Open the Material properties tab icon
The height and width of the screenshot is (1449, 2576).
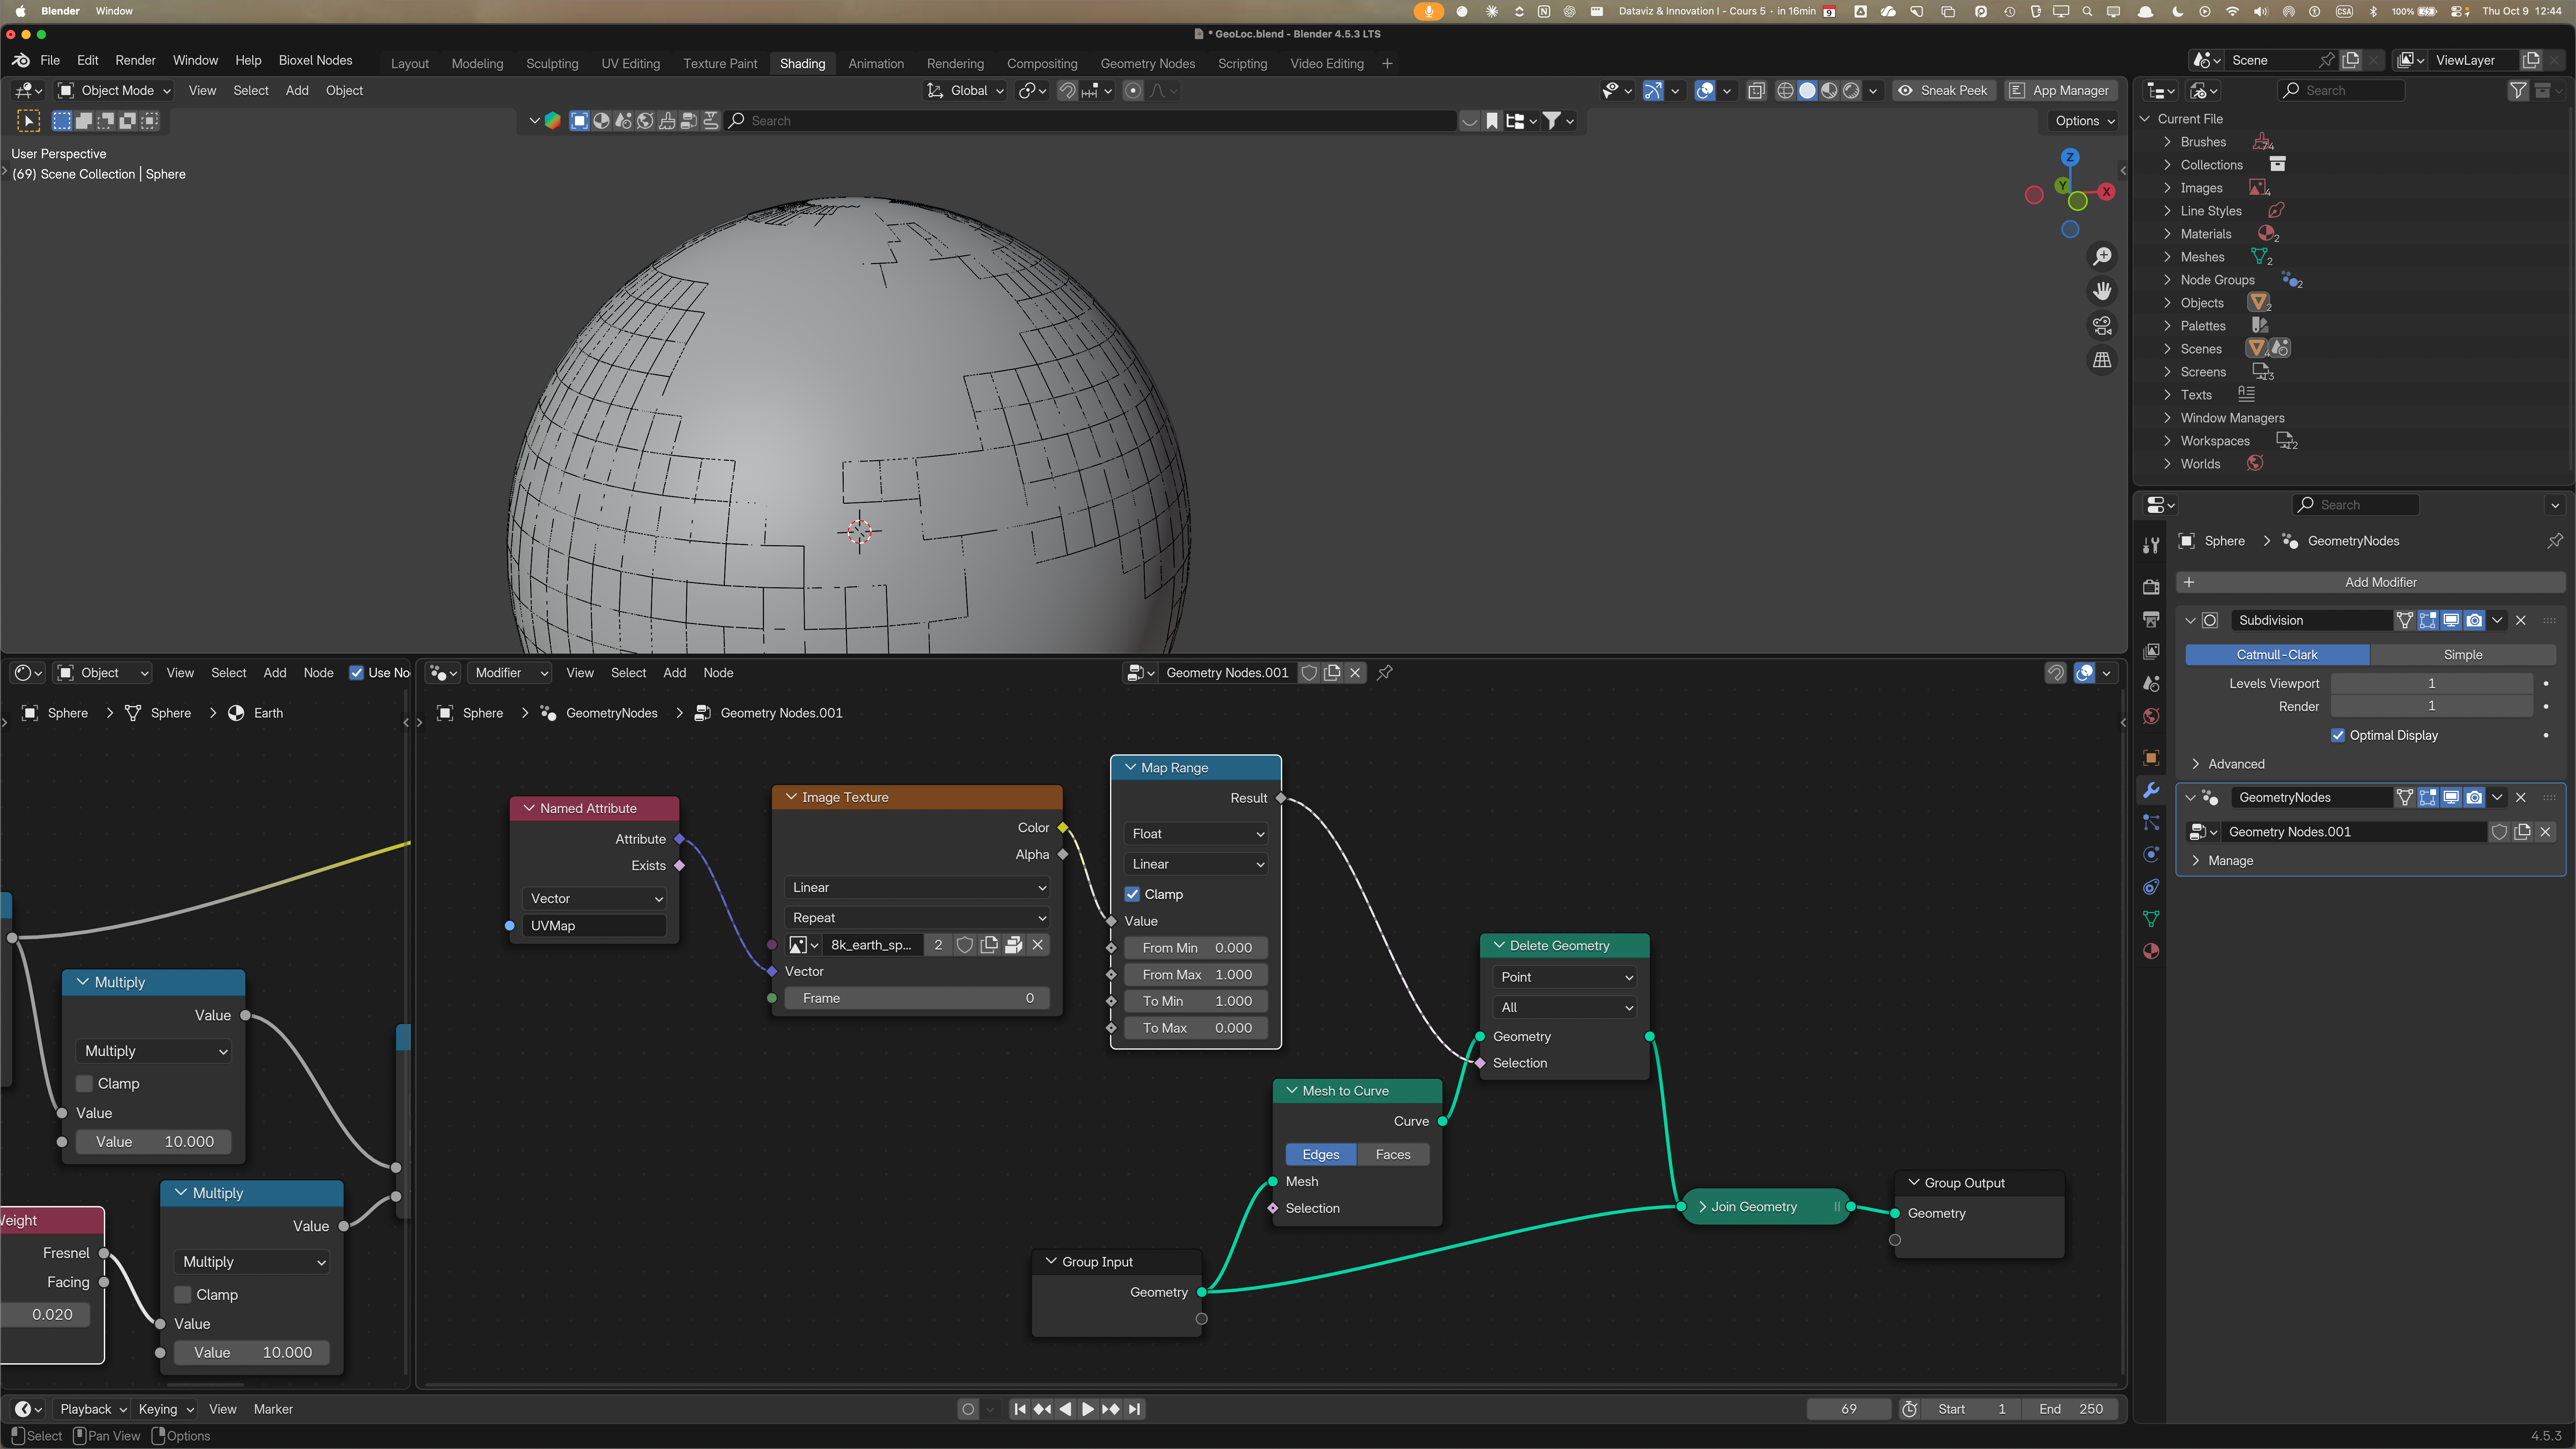click(2151, 951)
